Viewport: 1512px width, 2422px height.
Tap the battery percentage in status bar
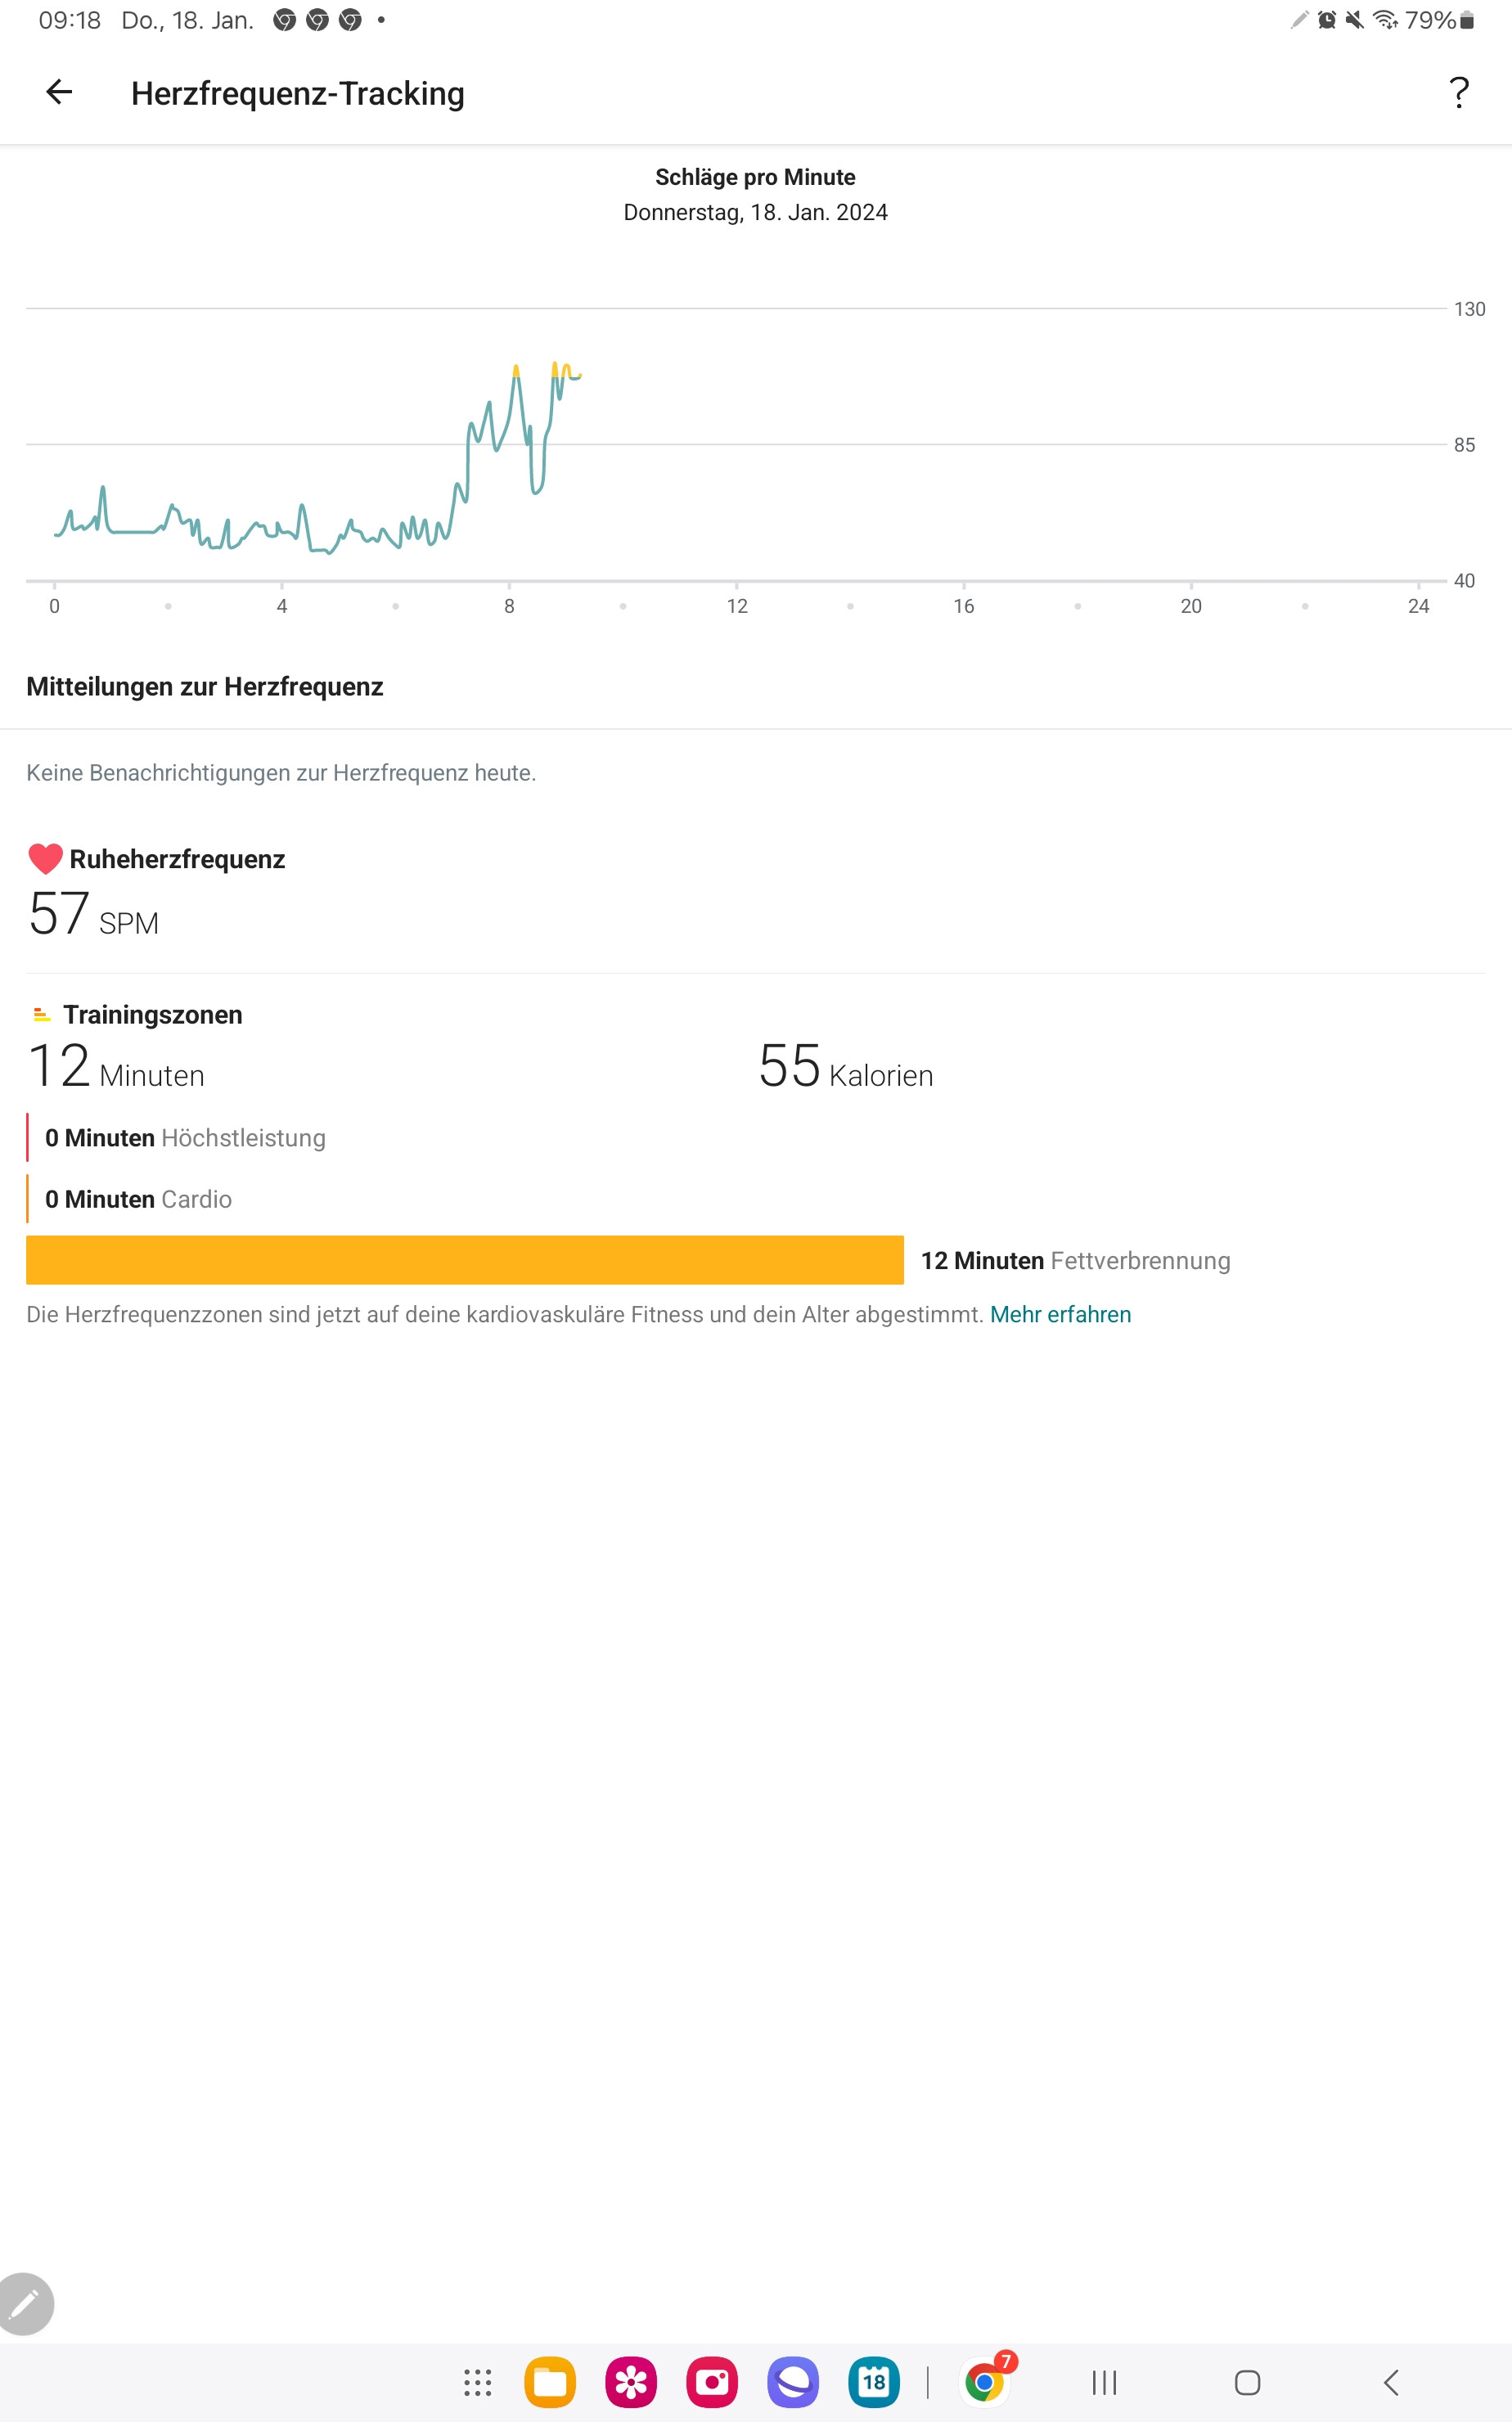click(x=1430, y=20)
